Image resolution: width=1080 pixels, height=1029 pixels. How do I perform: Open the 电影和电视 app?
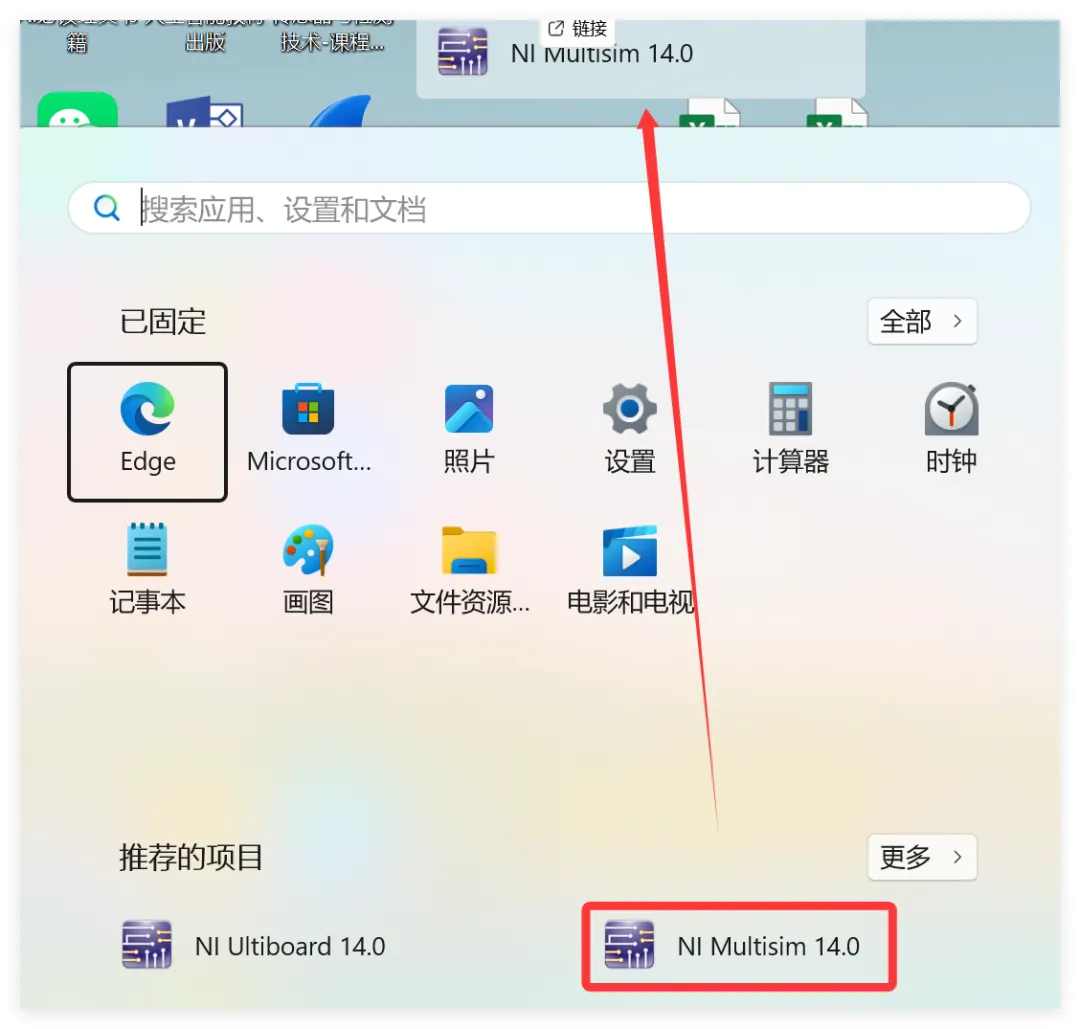tap(630, 571)
